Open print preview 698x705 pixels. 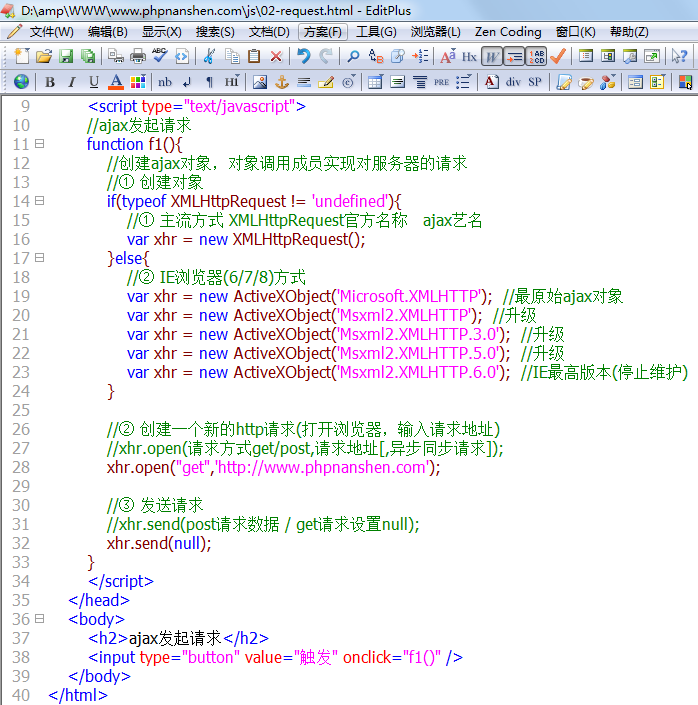point(116,56)
